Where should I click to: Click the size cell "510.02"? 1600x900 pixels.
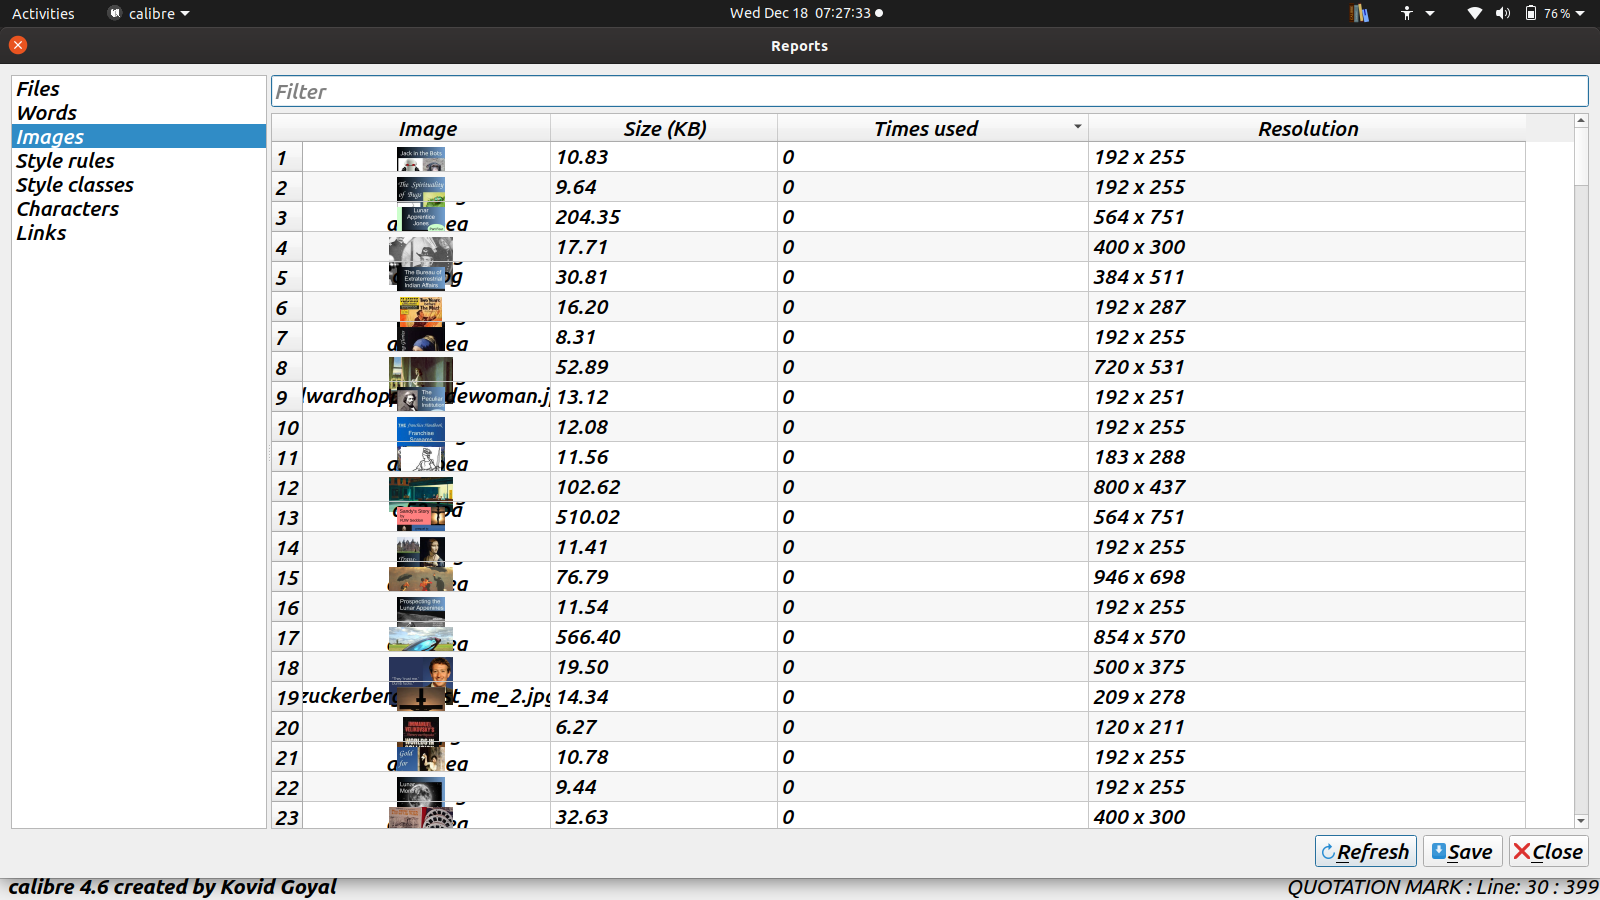(x=664, y=517)
